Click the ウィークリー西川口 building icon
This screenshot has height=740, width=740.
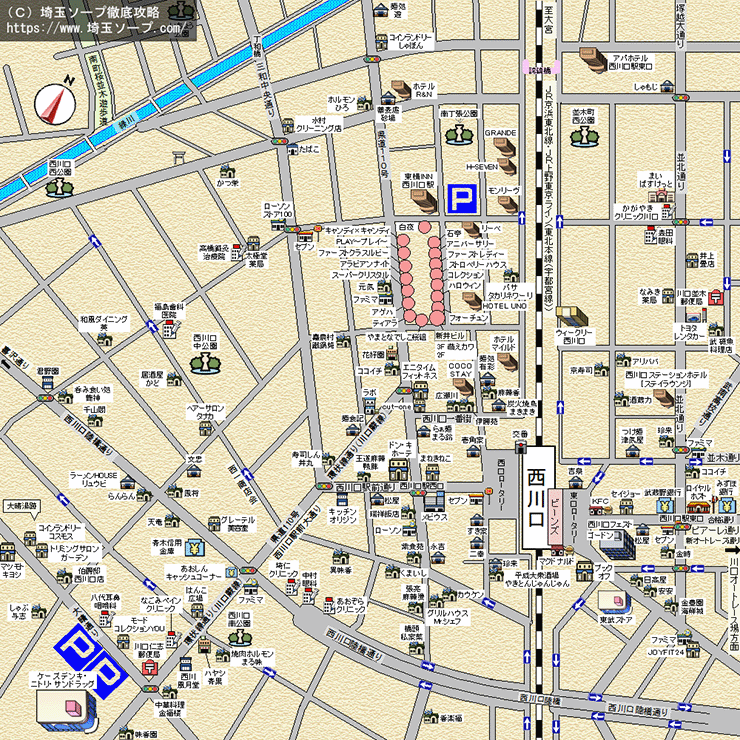[x=572, y=317]
